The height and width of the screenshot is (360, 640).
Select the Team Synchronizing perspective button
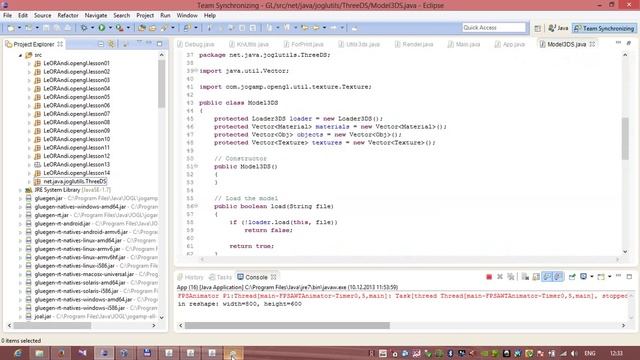pyautogui.click(x=604, y=28)
